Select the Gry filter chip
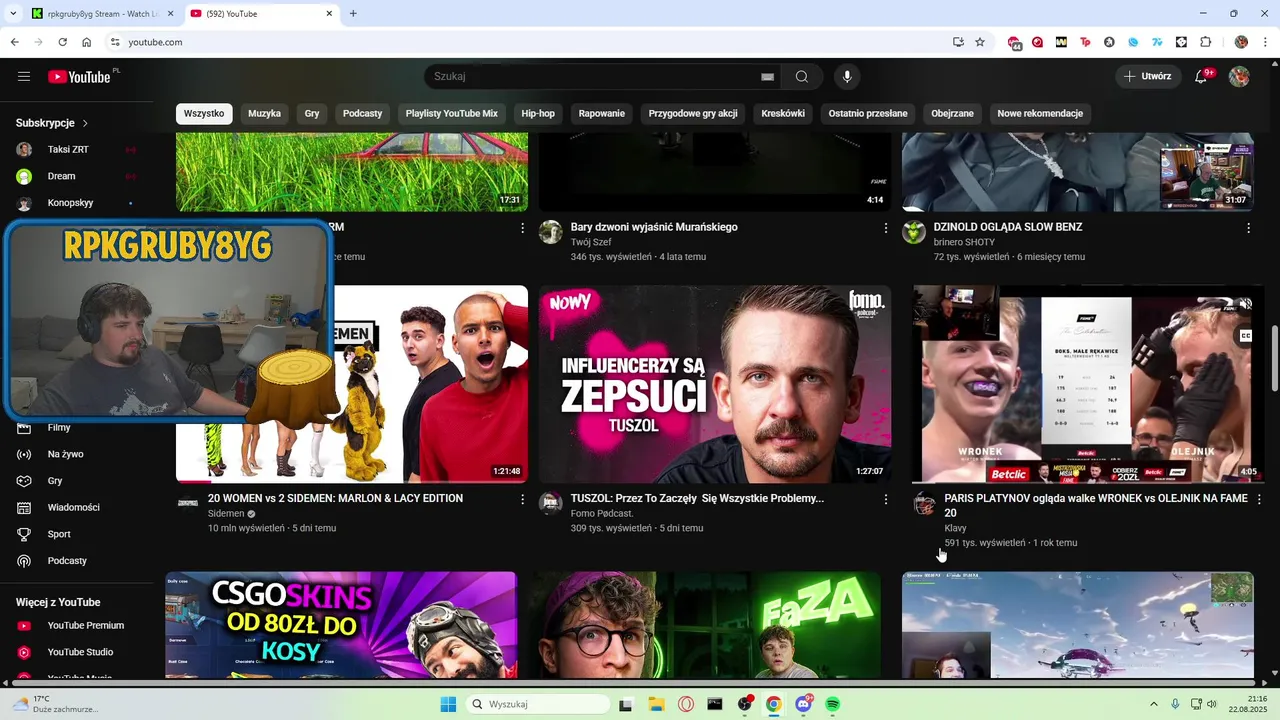The height and width of the screenshot is (720, 1280). (312, 114)
